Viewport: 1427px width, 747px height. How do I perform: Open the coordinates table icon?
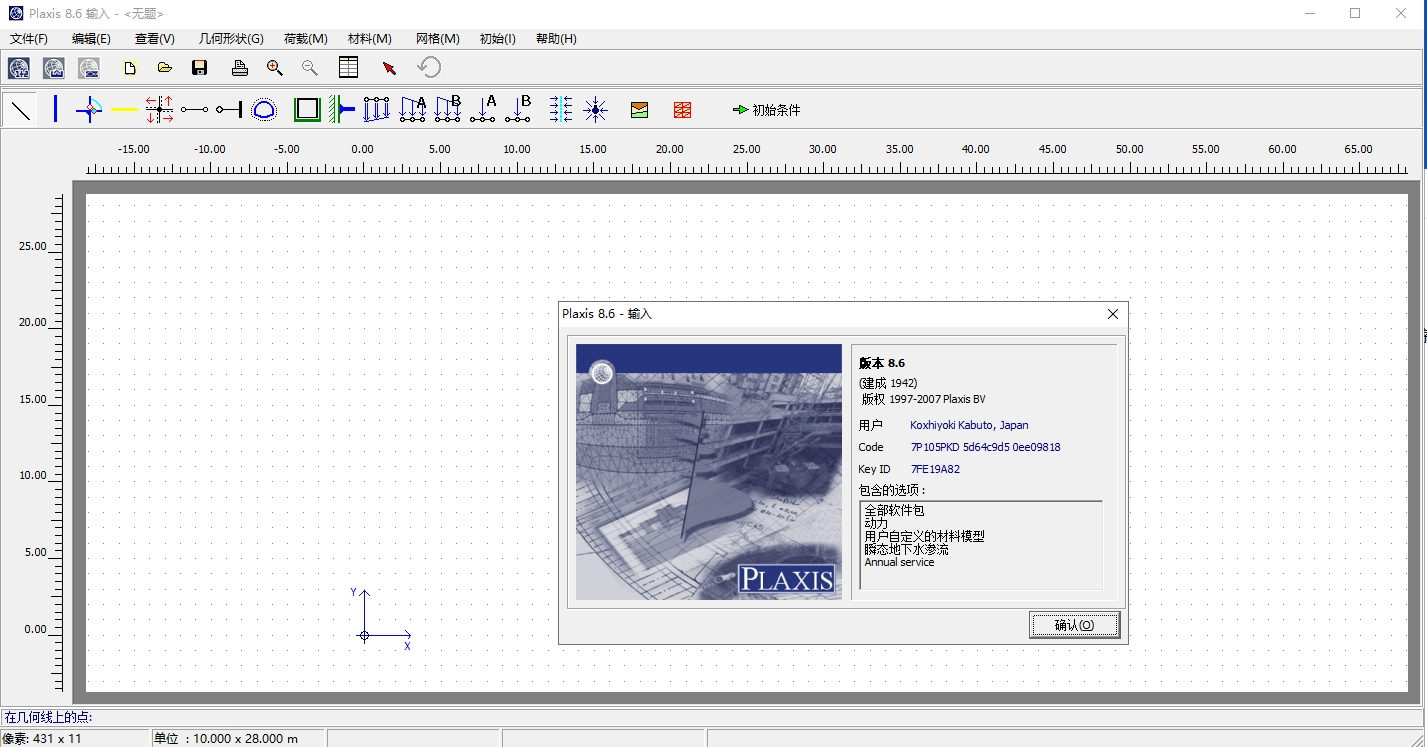coord(348,68)
